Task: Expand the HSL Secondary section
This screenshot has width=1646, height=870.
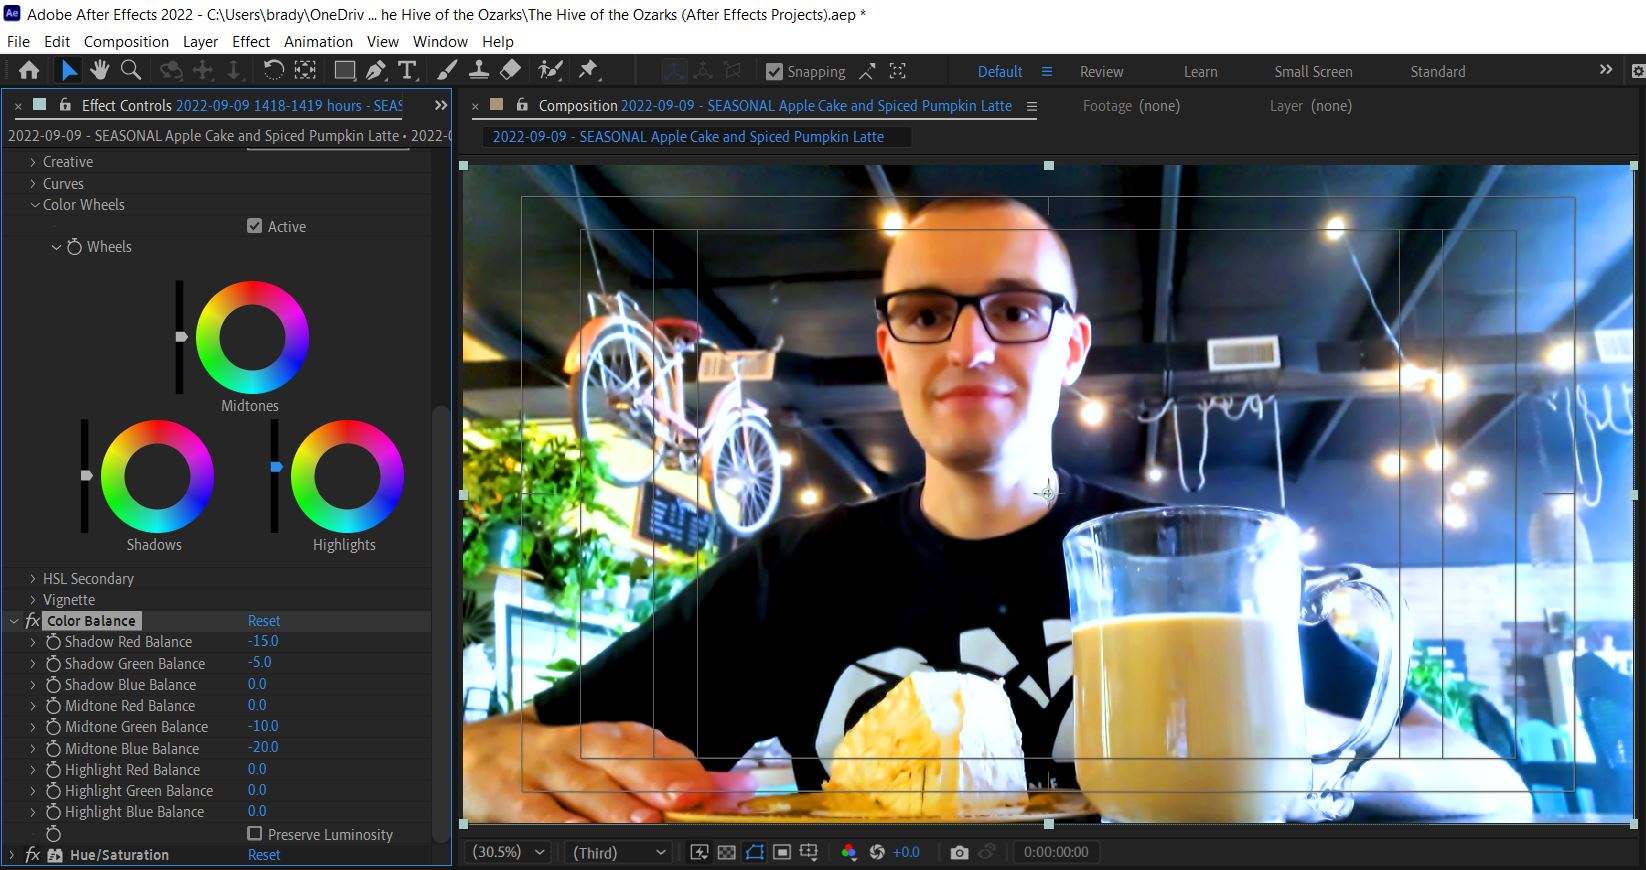Action: click(x=33, y=579)
